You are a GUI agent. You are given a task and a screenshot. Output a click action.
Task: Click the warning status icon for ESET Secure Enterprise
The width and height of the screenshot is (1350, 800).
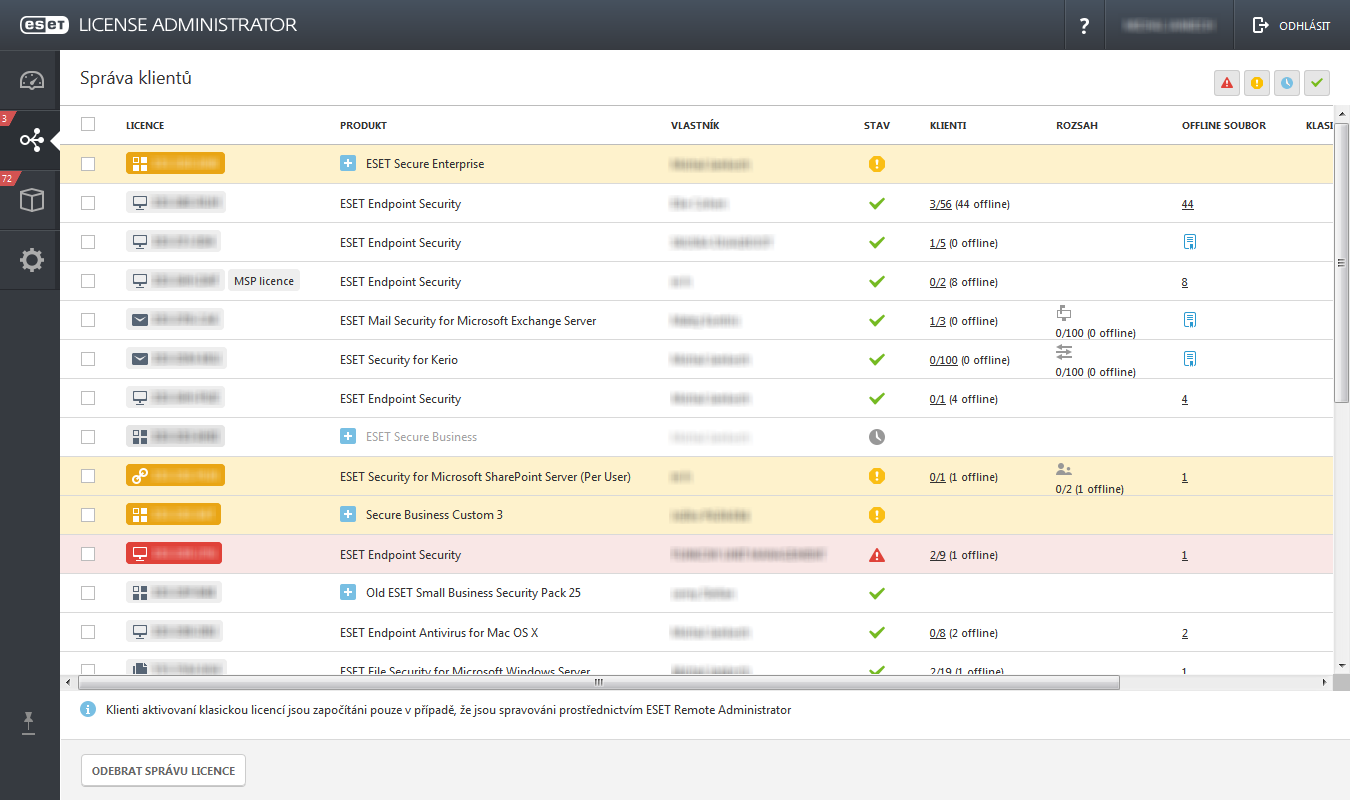(877, 164)
